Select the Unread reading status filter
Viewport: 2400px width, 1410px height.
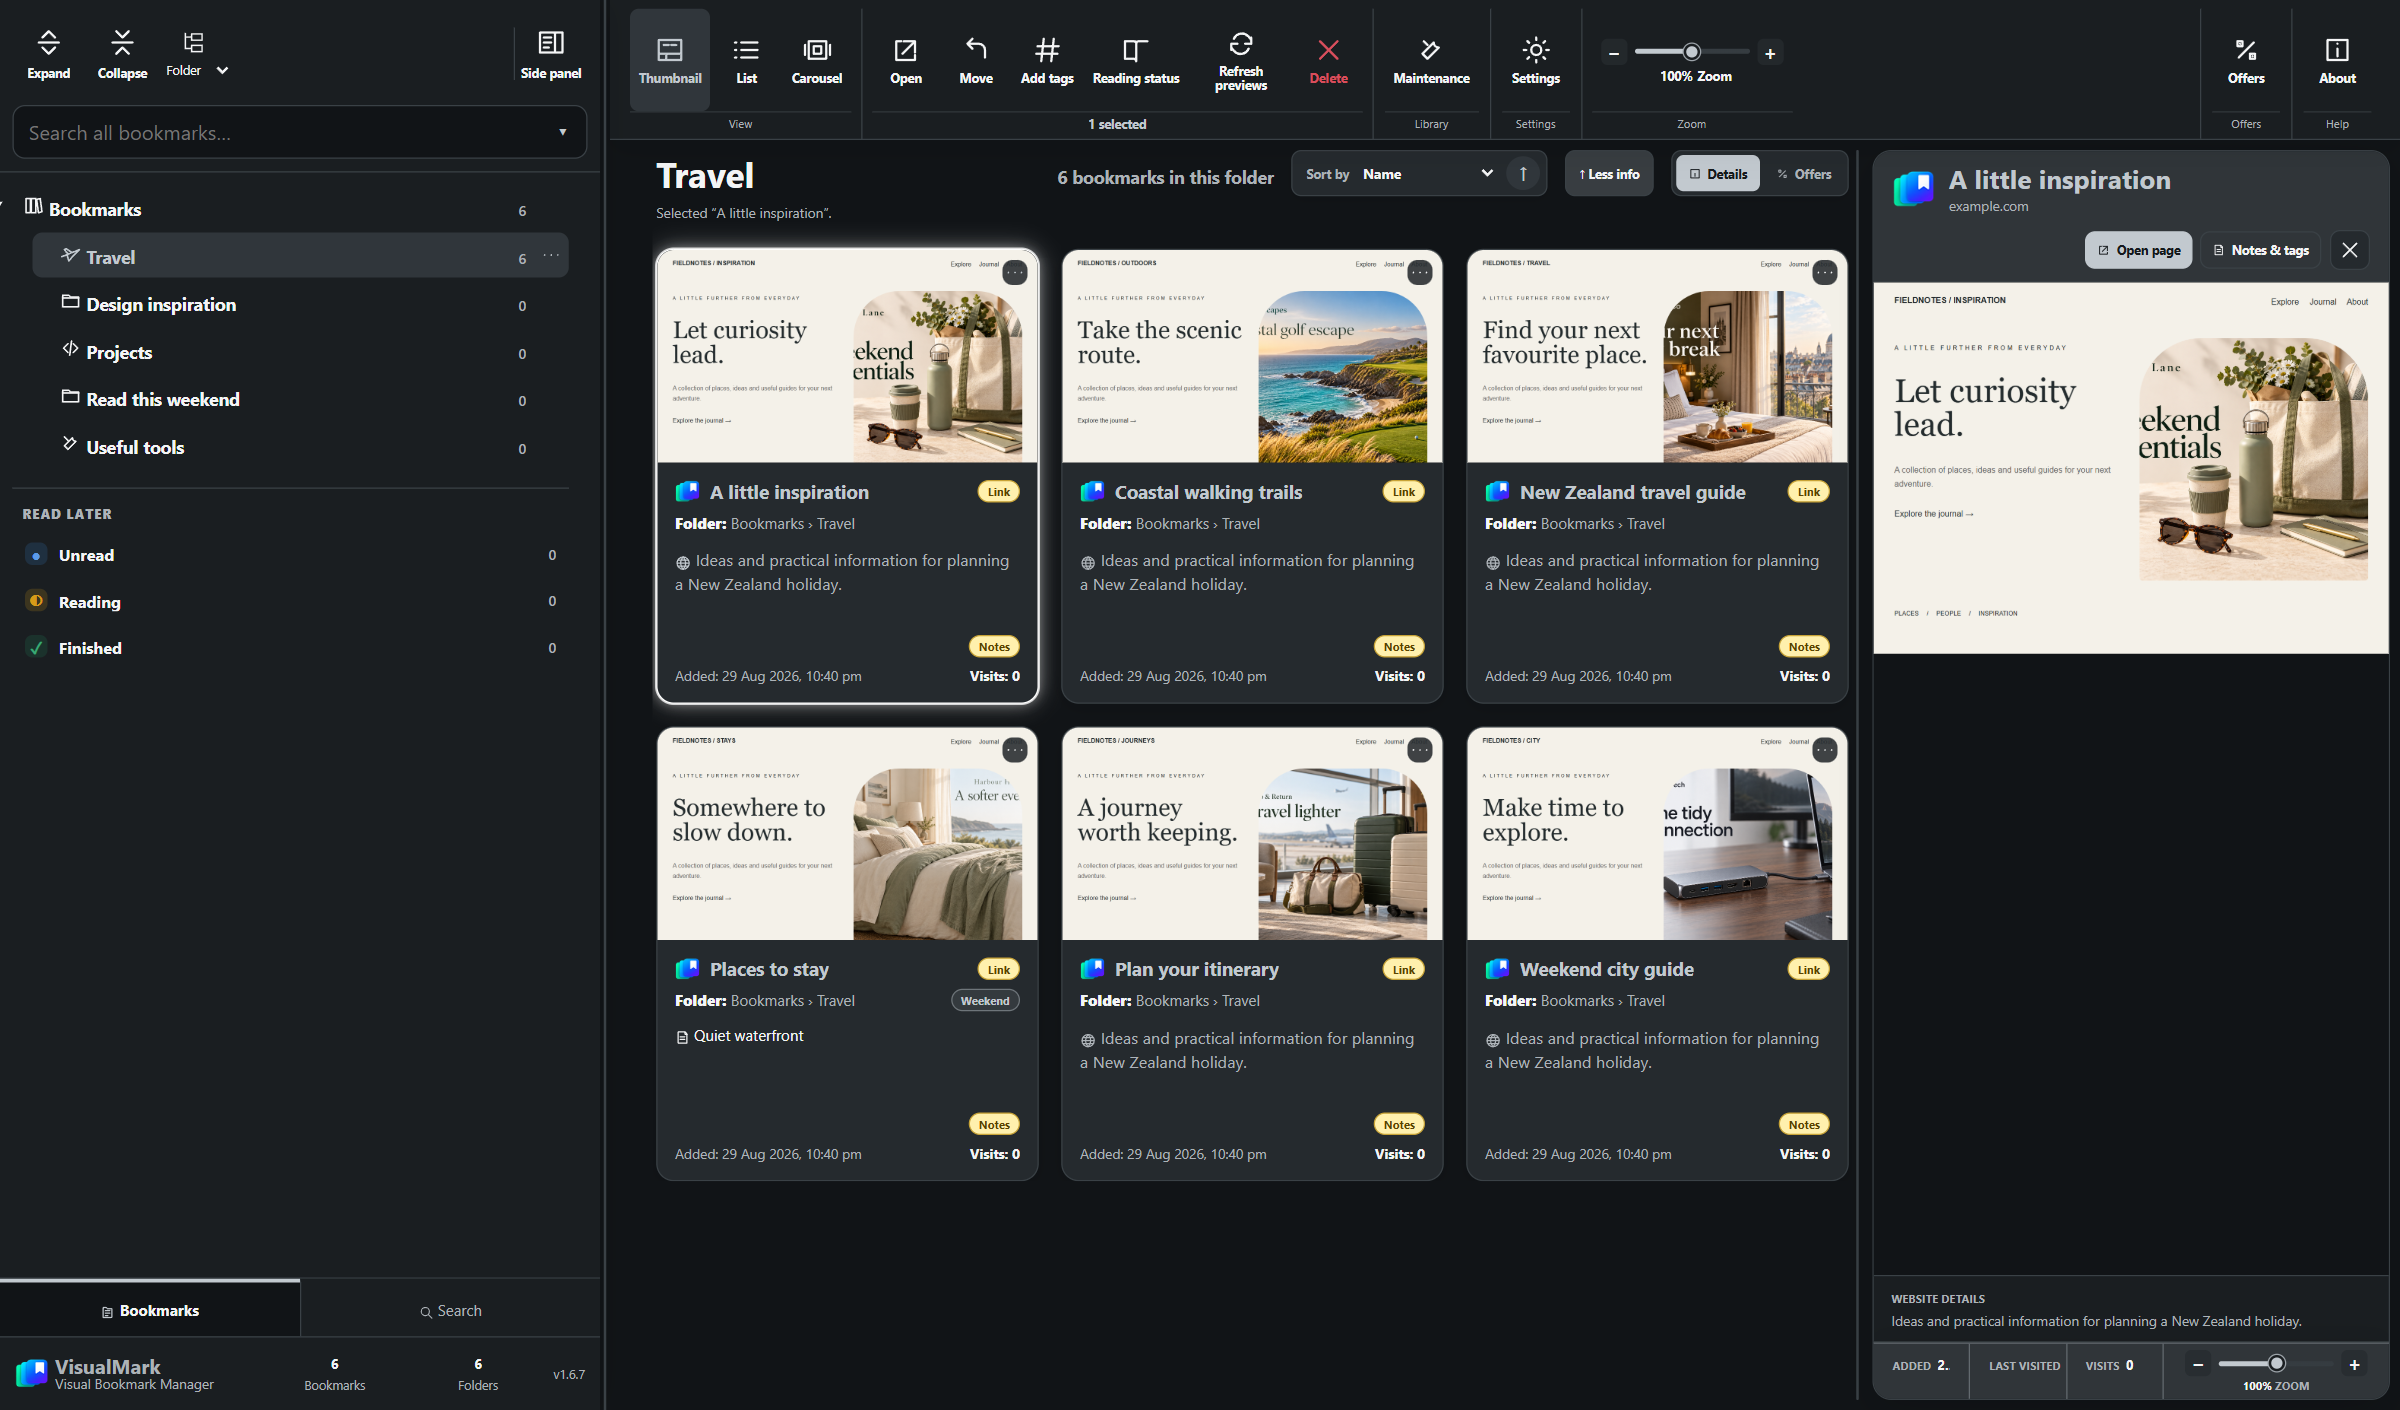[x=290, y=555]
